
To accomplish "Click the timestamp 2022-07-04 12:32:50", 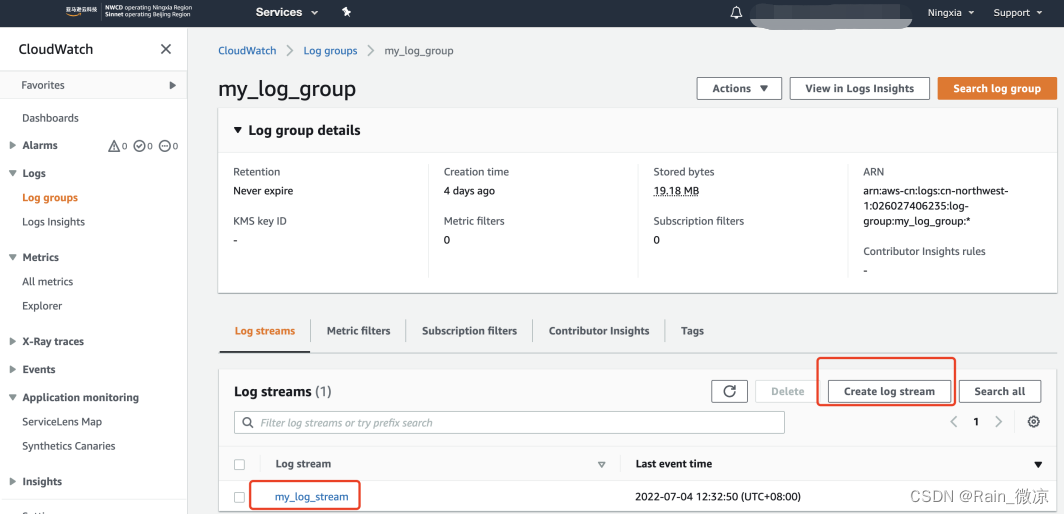I will click(717, 497).
